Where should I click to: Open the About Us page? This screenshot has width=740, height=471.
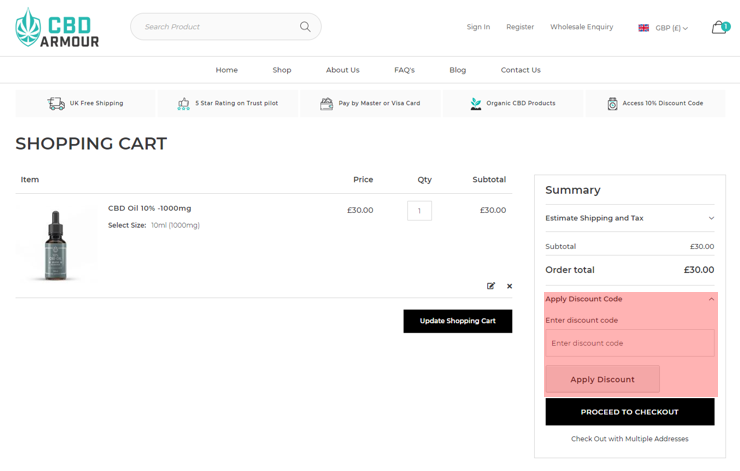pyautogui.click(x=343, y=70)
